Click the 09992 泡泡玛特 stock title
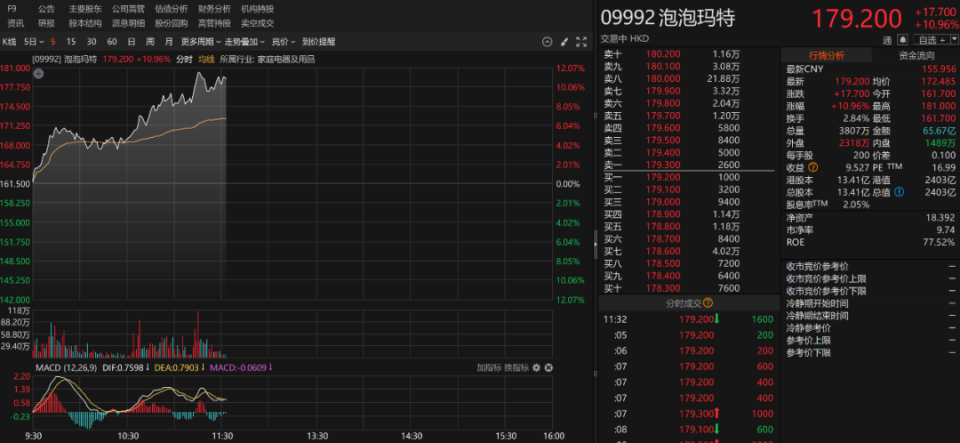 (x=667, y=18)
